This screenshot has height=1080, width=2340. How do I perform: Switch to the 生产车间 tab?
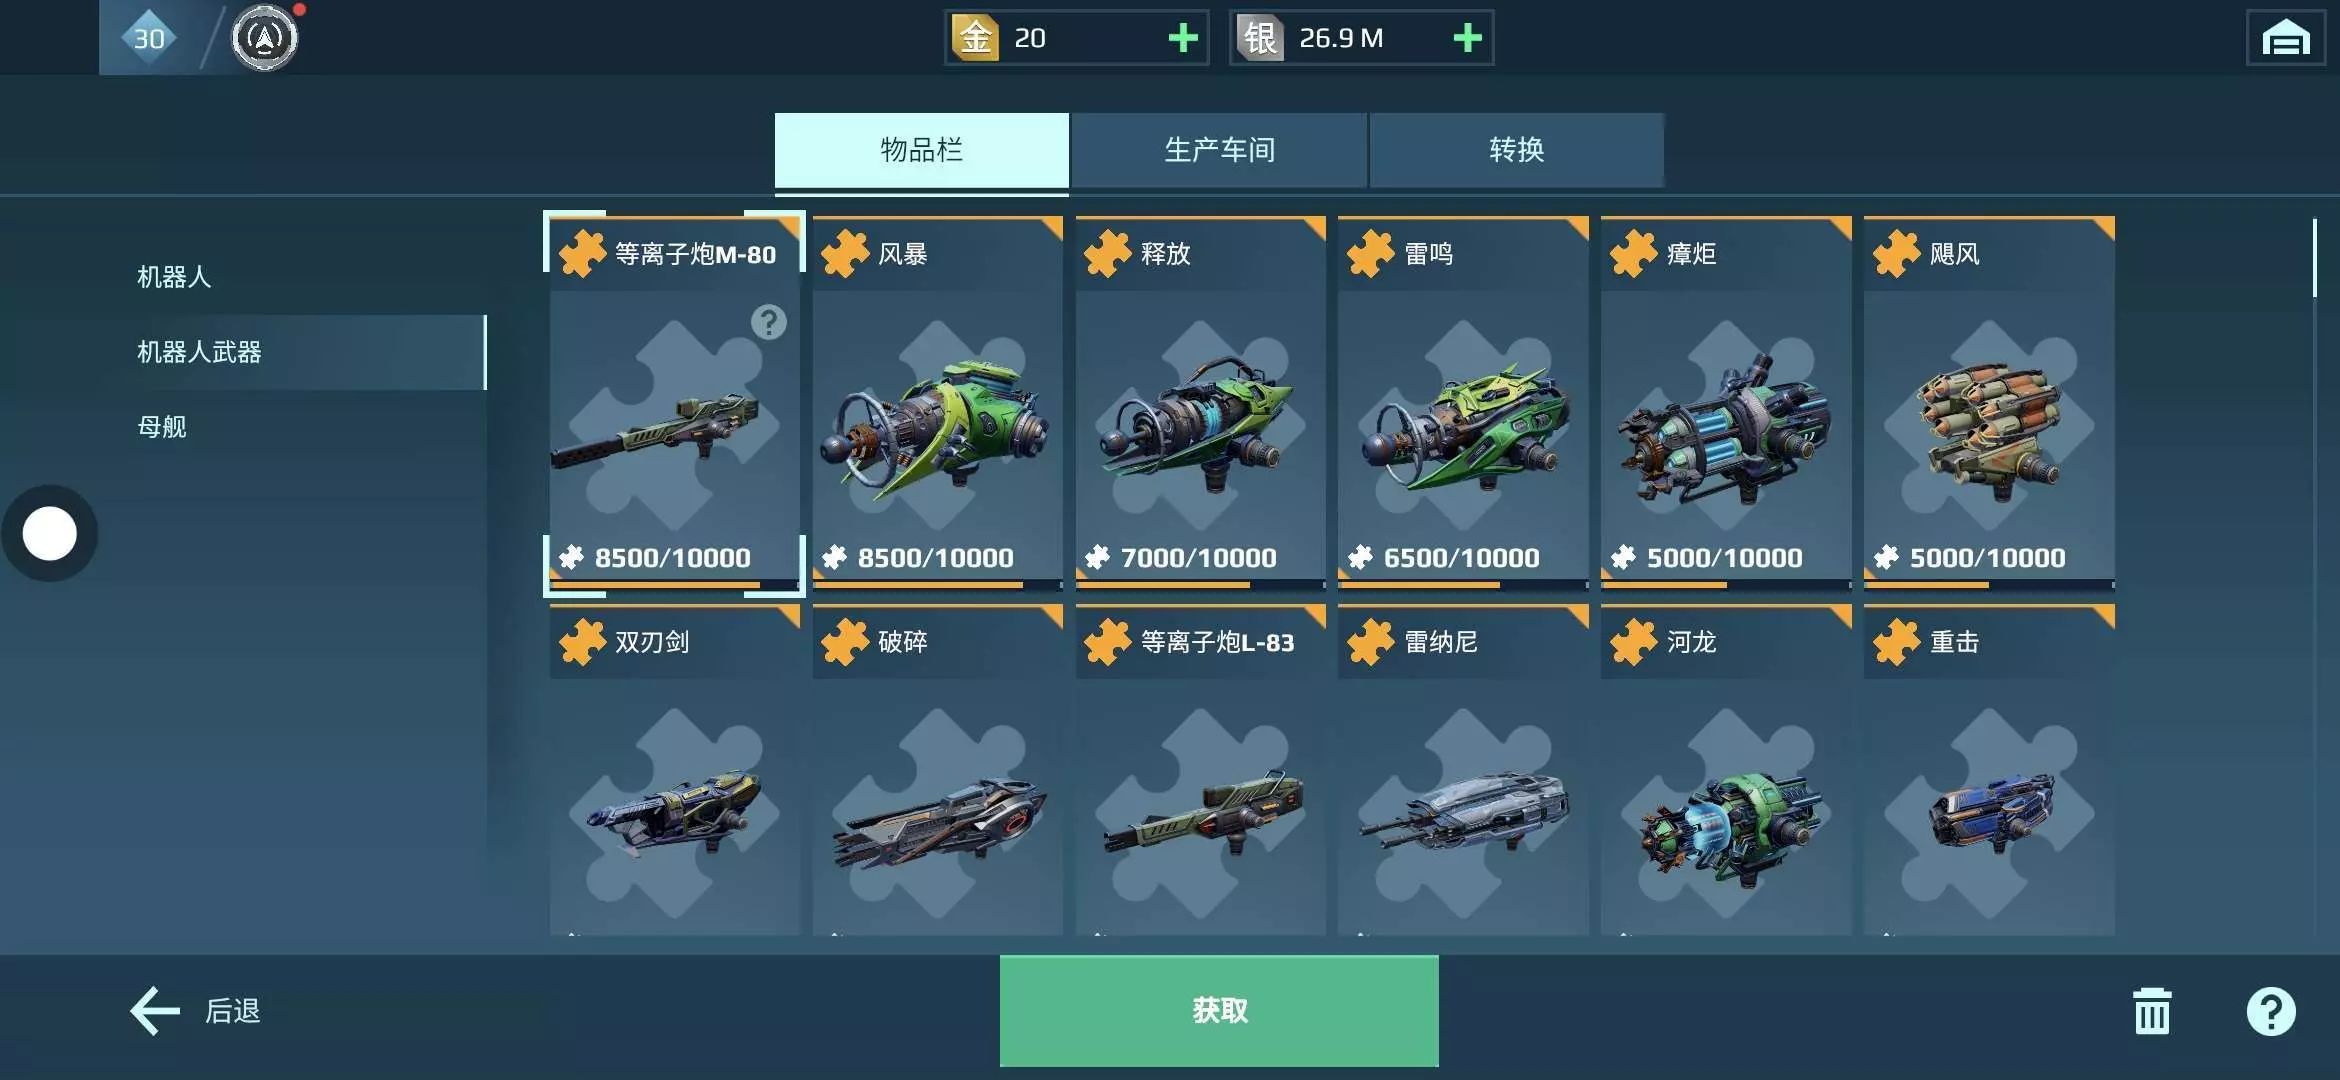pos(1219,150)
